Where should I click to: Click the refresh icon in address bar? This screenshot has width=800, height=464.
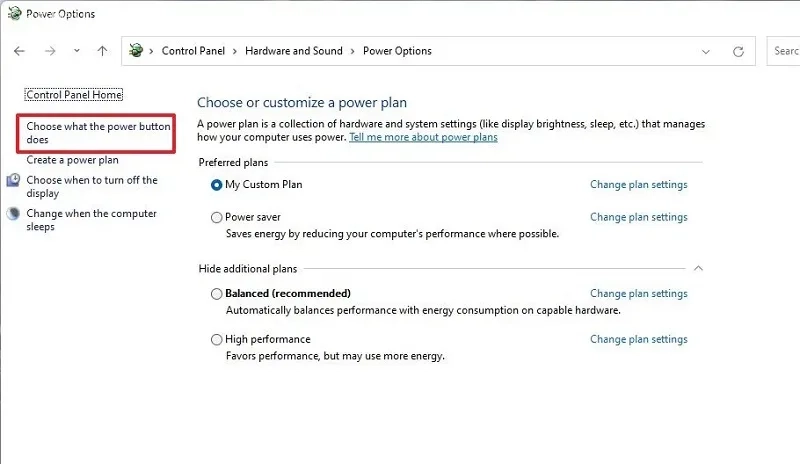point(738,52)
